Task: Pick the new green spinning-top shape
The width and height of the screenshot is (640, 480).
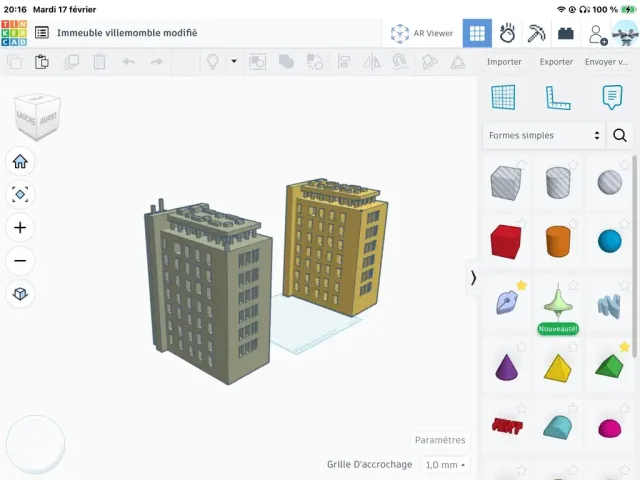Action: pos(558,302)
